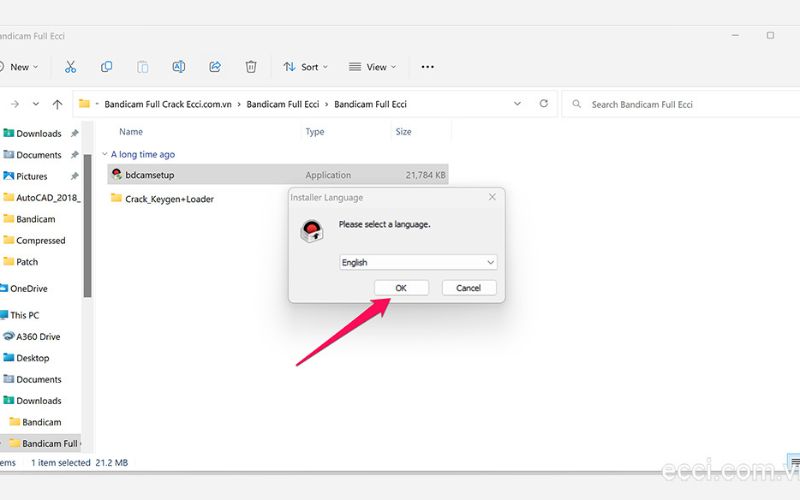Click '1 item selected 21.2 MB' status text
The image size is (800, 500).
pos(80,463)
